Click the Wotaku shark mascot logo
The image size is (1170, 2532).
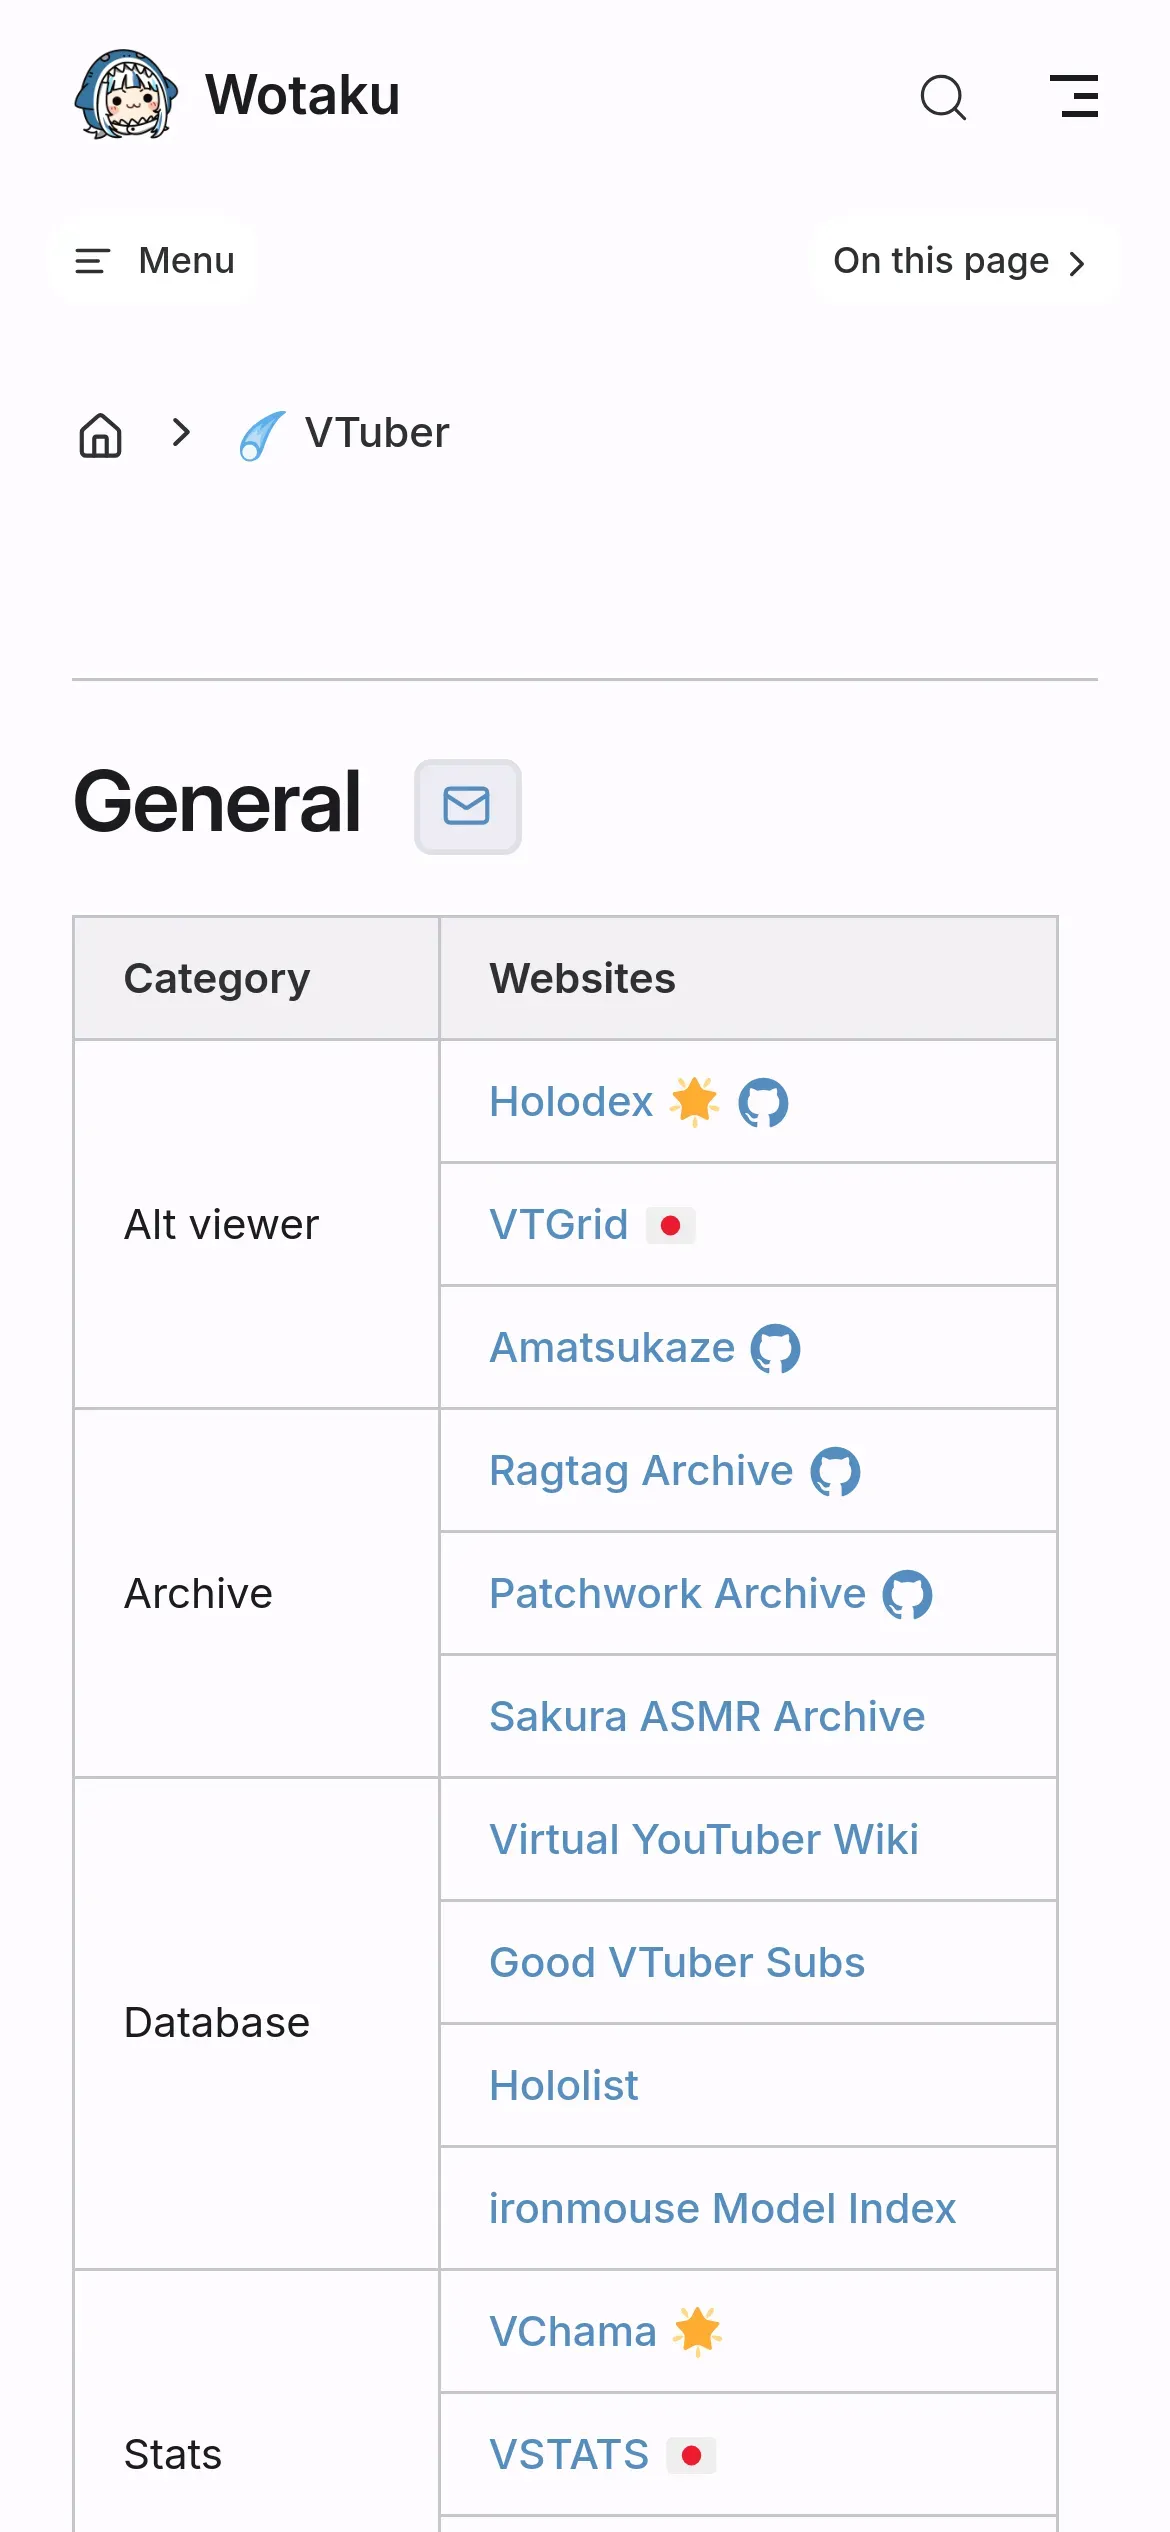coord(126,95)
